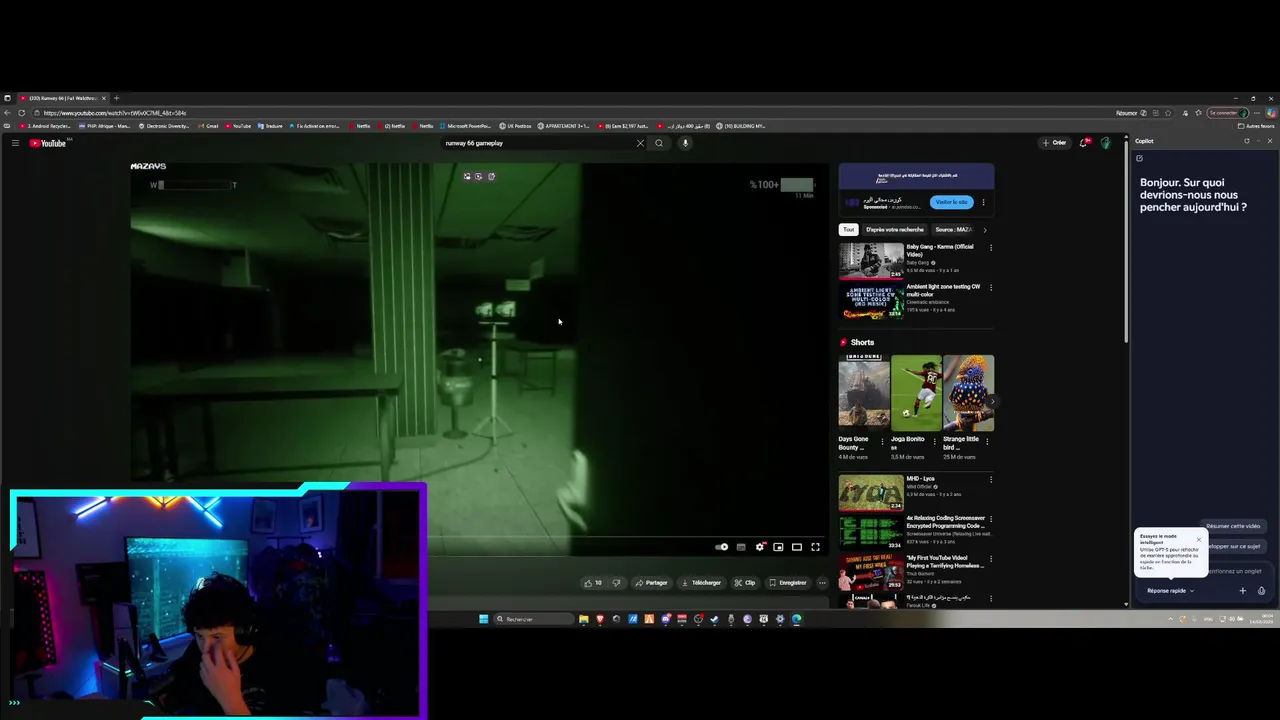
Task: Show more filter chips with the arrow
Action: [985, 230]
